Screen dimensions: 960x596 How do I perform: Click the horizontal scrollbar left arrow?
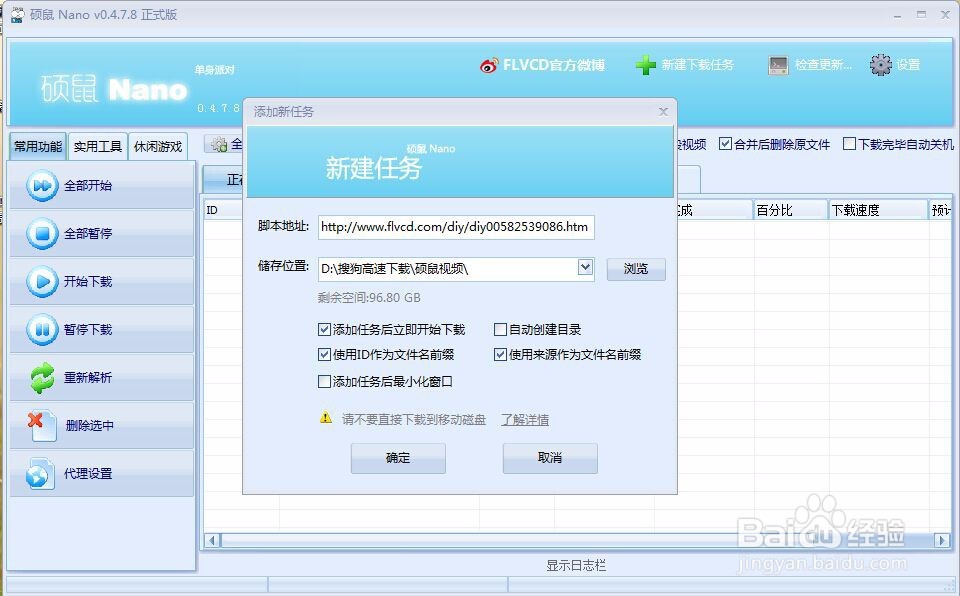(212, 540)
